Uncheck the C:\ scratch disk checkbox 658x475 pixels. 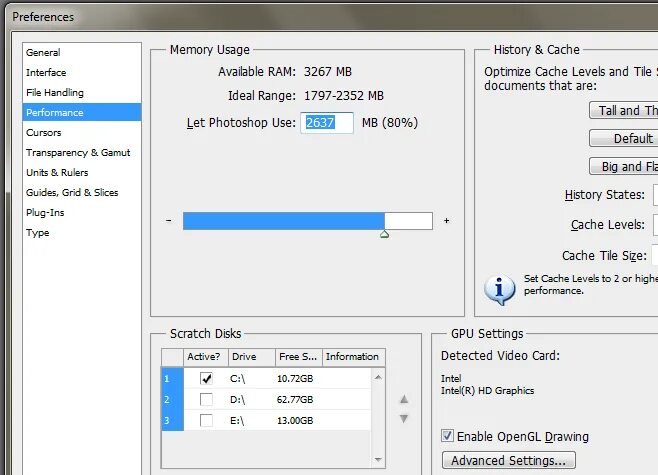pyautogui.click(x=206, y=378)
